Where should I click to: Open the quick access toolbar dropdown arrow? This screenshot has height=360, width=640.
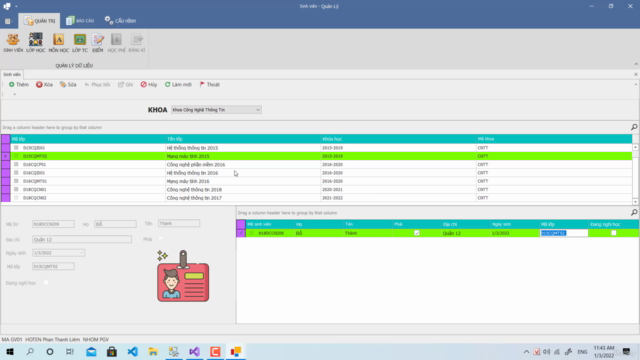point(16,6)
